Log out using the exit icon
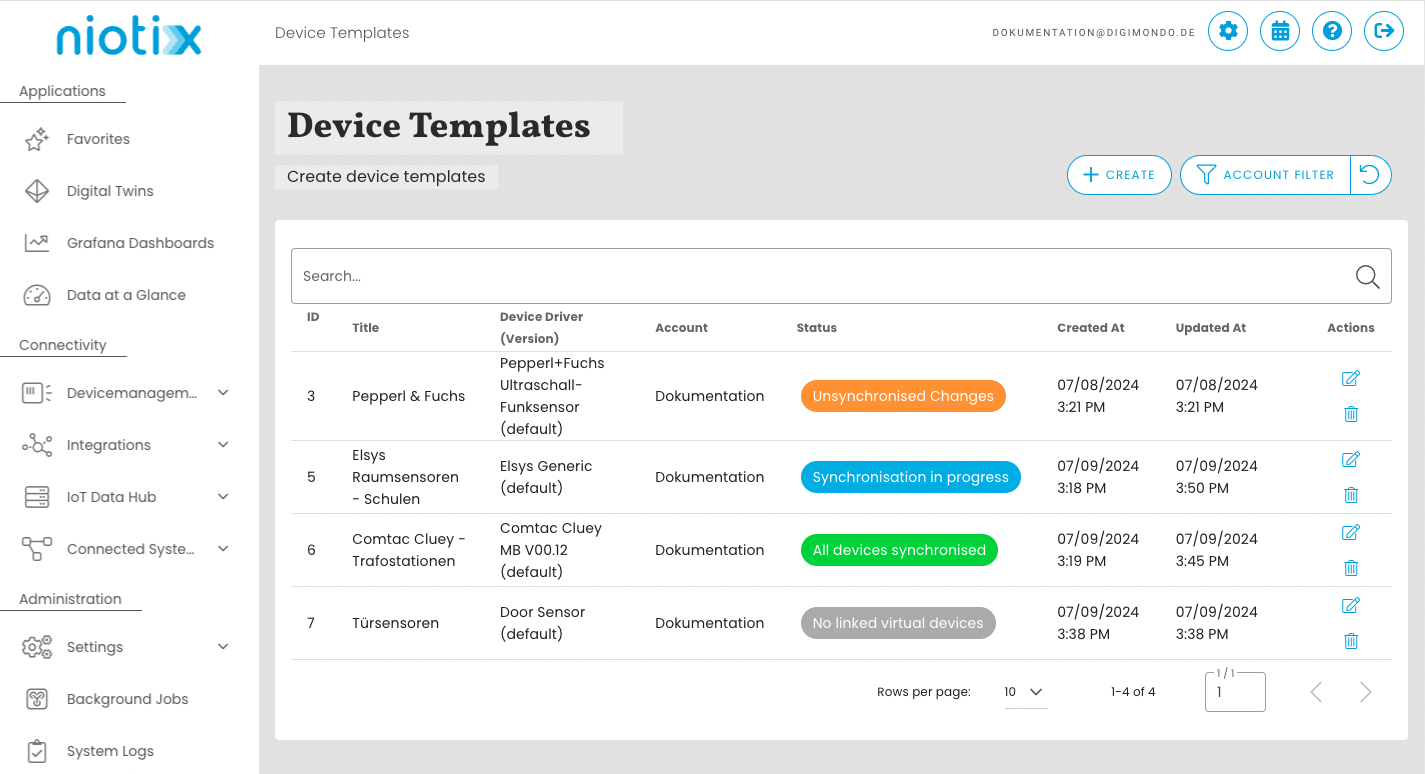Screen dimensions: 1425x774 tap(1384, 32)
